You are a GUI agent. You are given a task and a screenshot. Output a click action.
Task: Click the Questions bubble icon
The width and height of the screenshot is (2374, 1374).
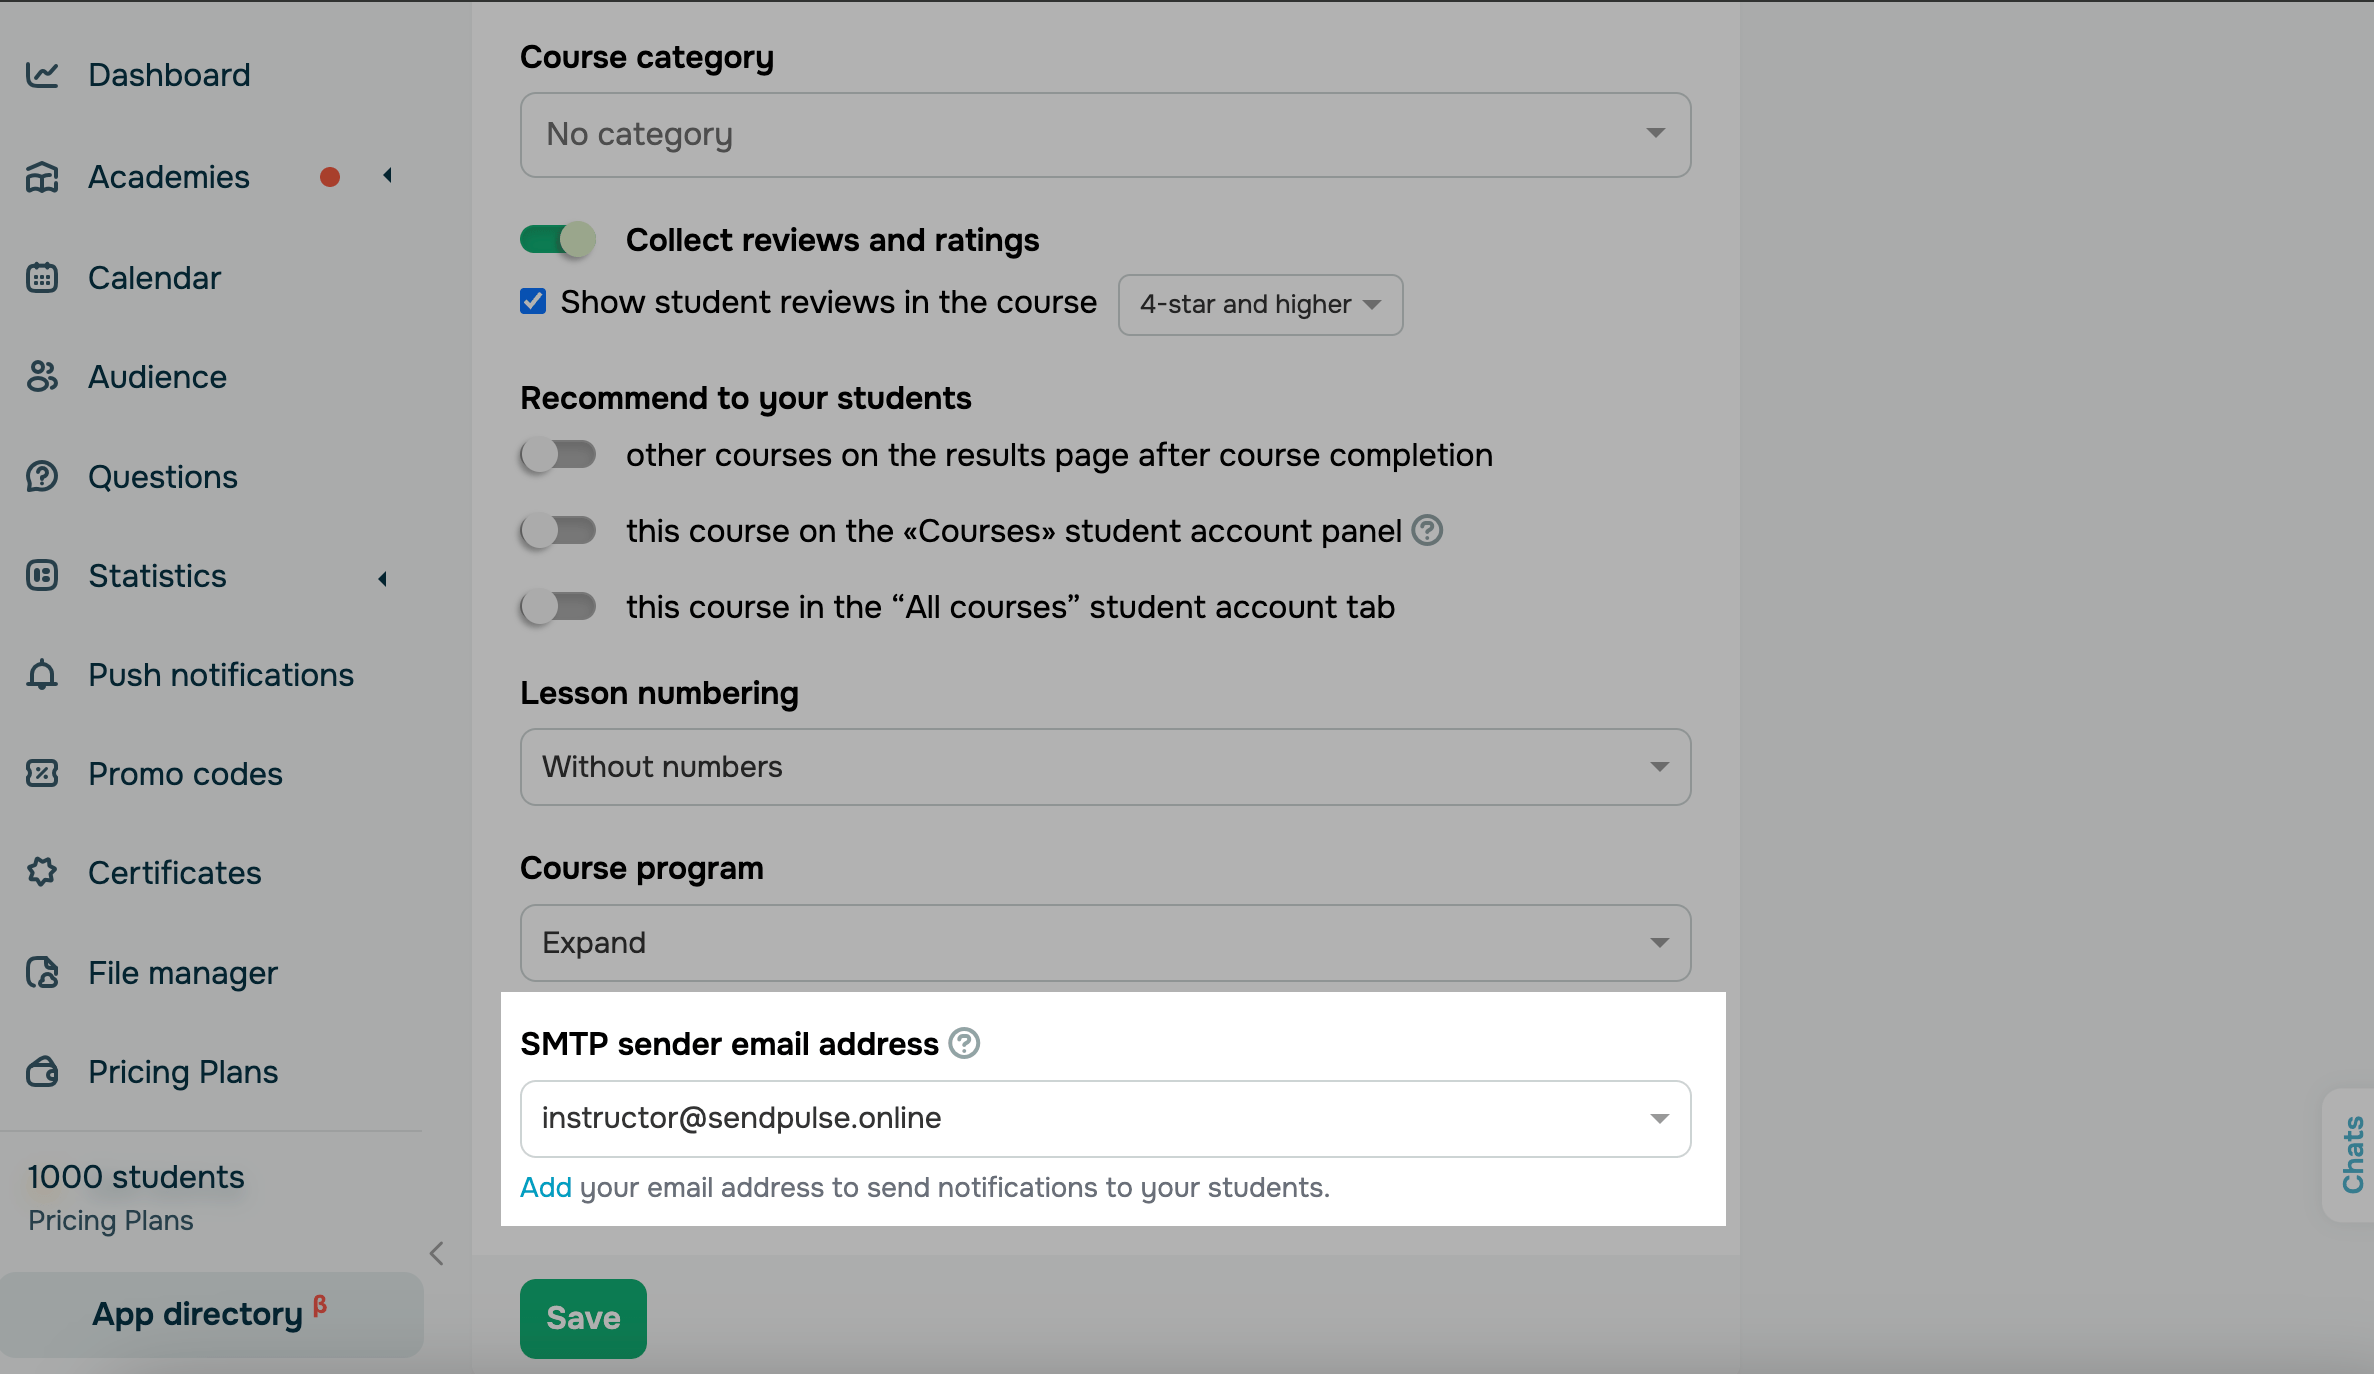[42, 477]
